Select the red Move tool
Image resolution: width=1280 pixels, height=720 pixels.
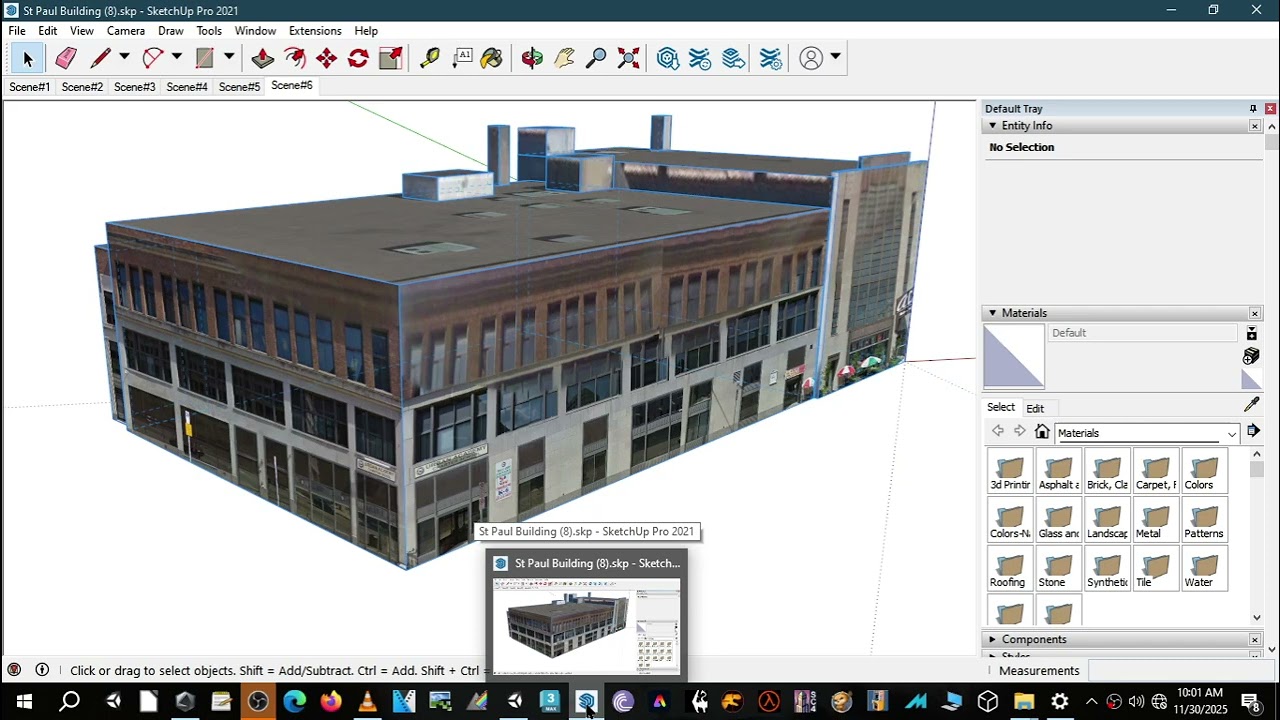click(x=326, y=59)
